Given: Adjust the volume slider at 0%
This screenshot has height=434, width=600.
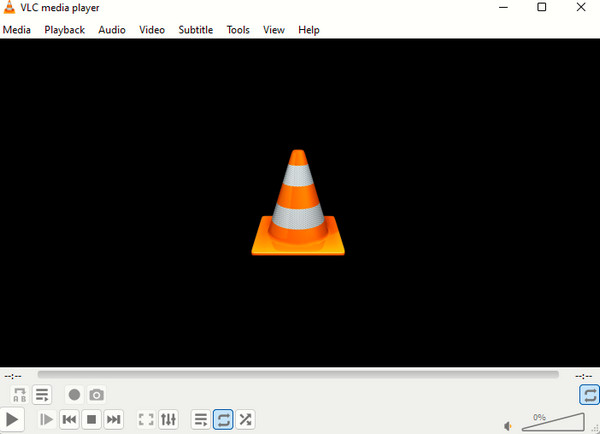Looking at the screenshot, I should (x=553, y=422).
